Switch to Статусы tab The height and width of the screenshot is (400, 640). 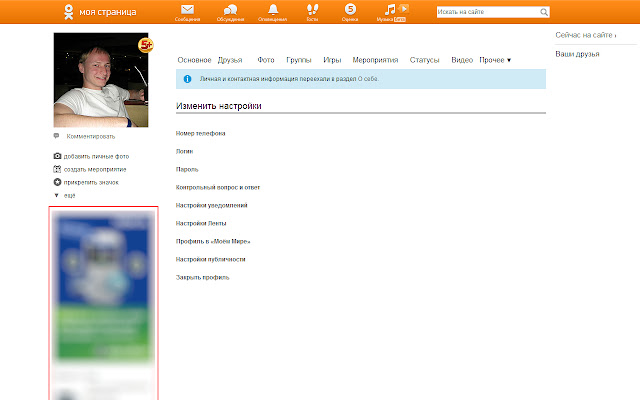(424, 60)
